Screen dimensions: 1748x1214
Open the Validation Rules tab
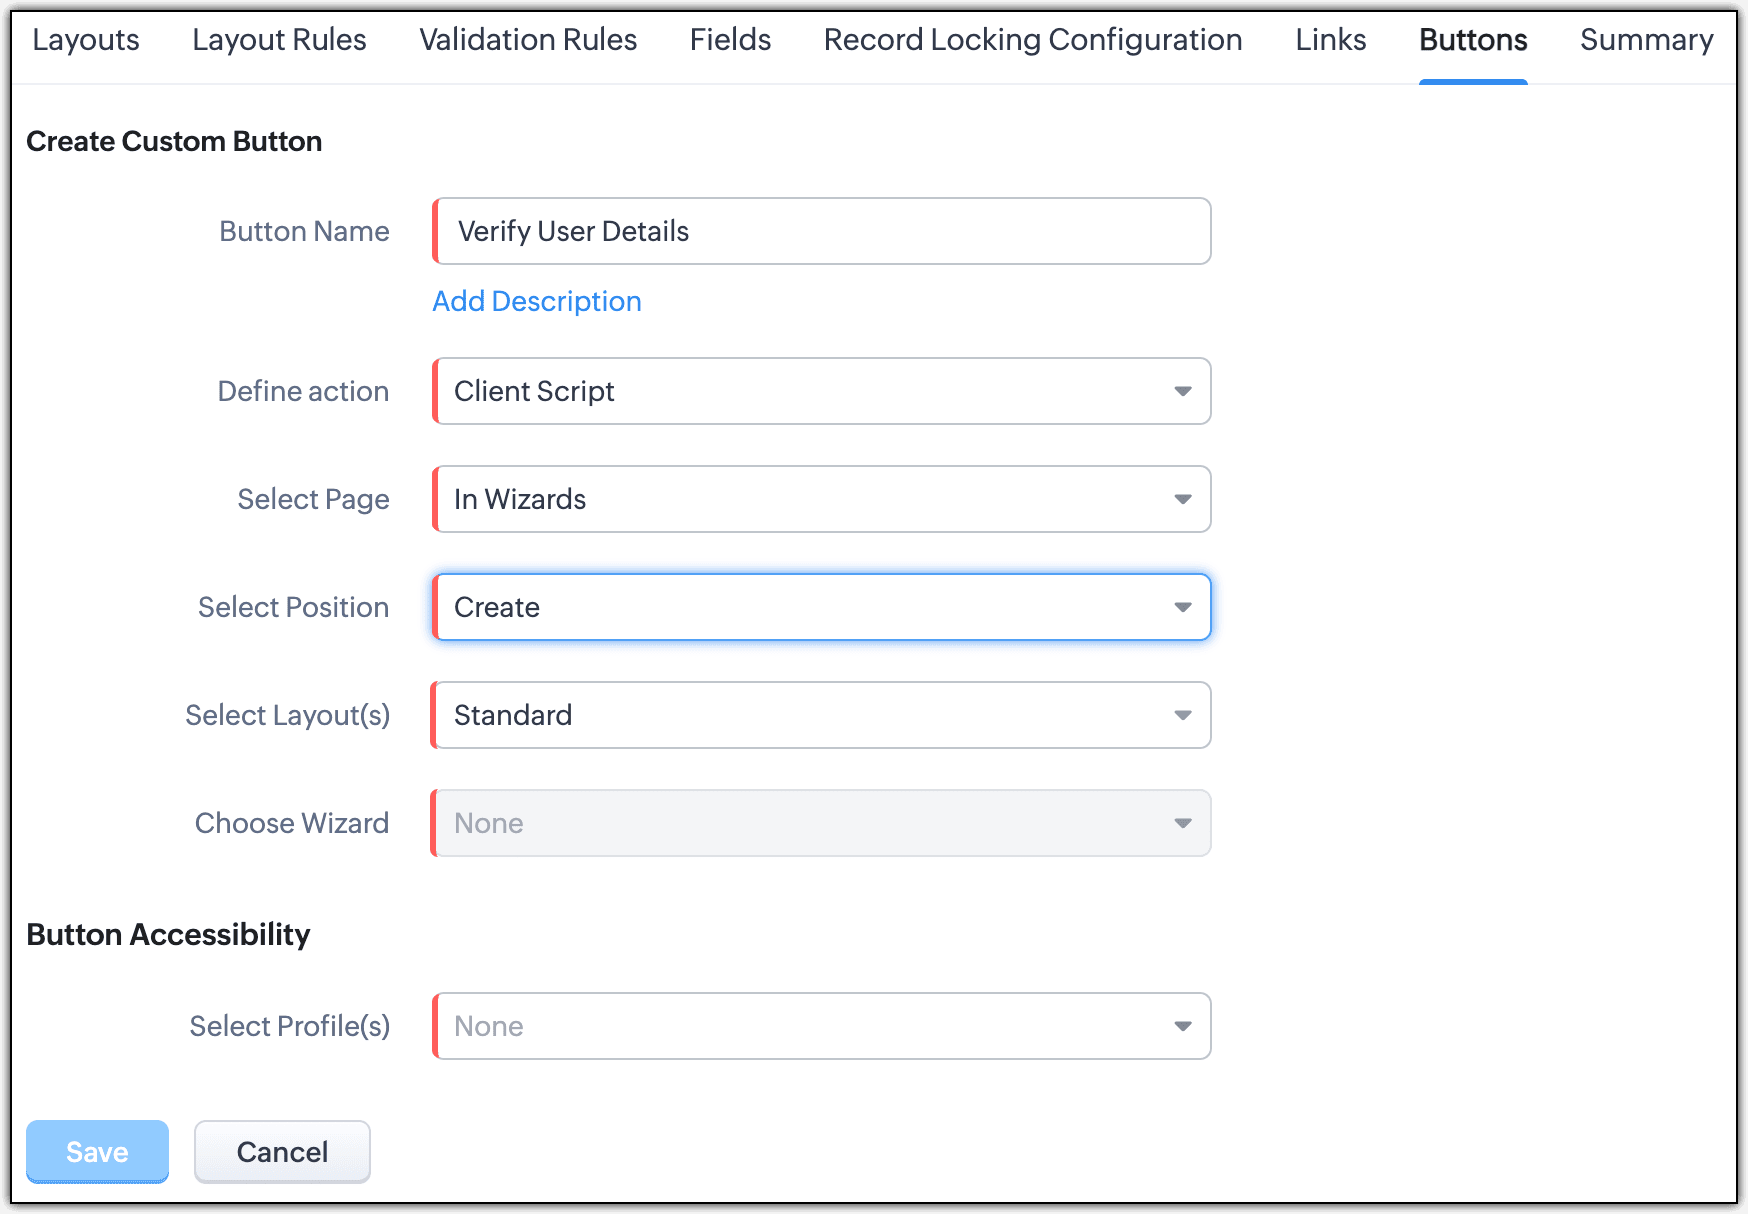coord(528,40)
